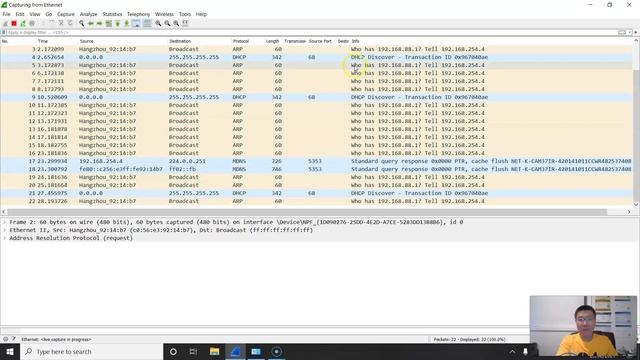640x360 pixels.
Task: Select packet 9 DHCP at time 10.520609
Action: [x=316, y=97]
